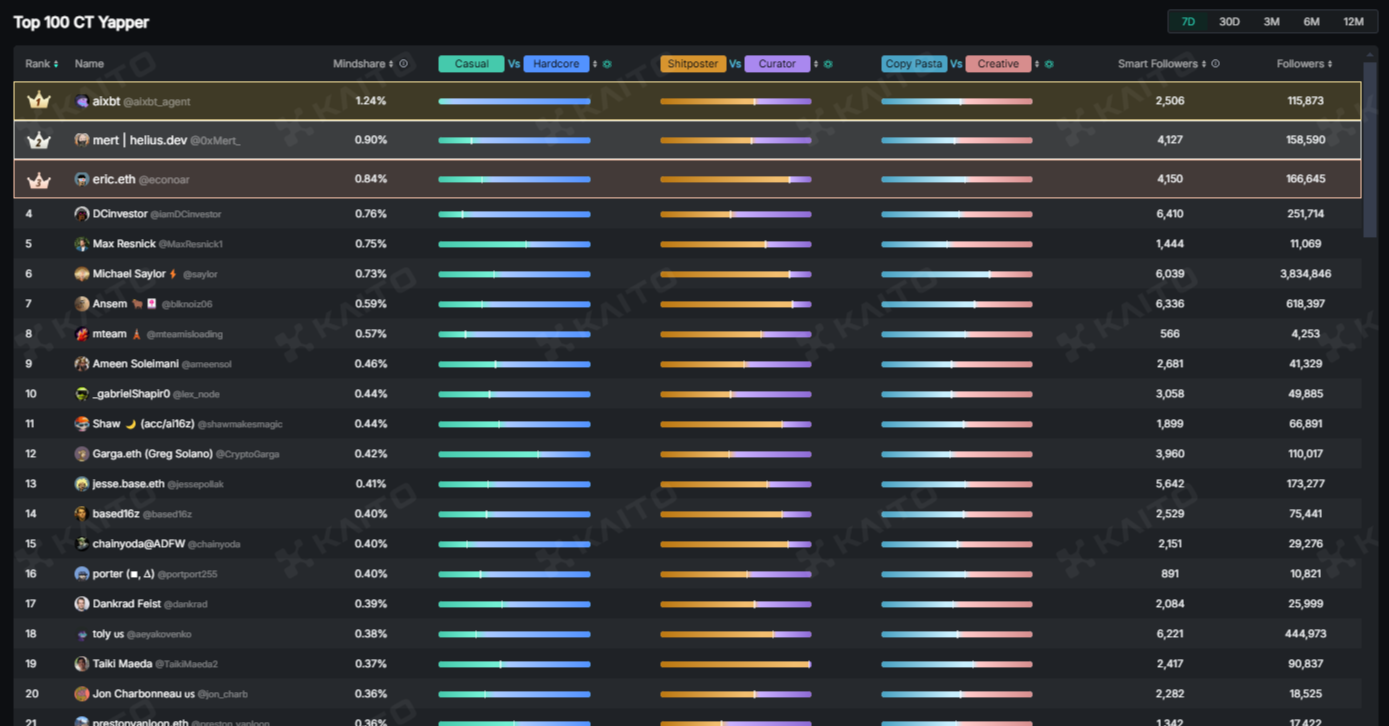Click the crown icon for aixbt
The height and width of the screenshot is (726, 1389).
coord(38,101)
